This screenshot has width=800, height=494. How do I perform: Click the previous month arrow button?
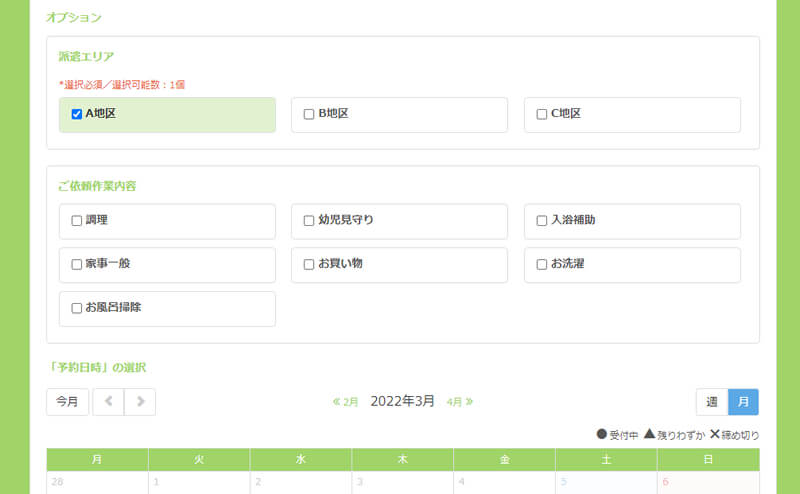click(108, 402)
